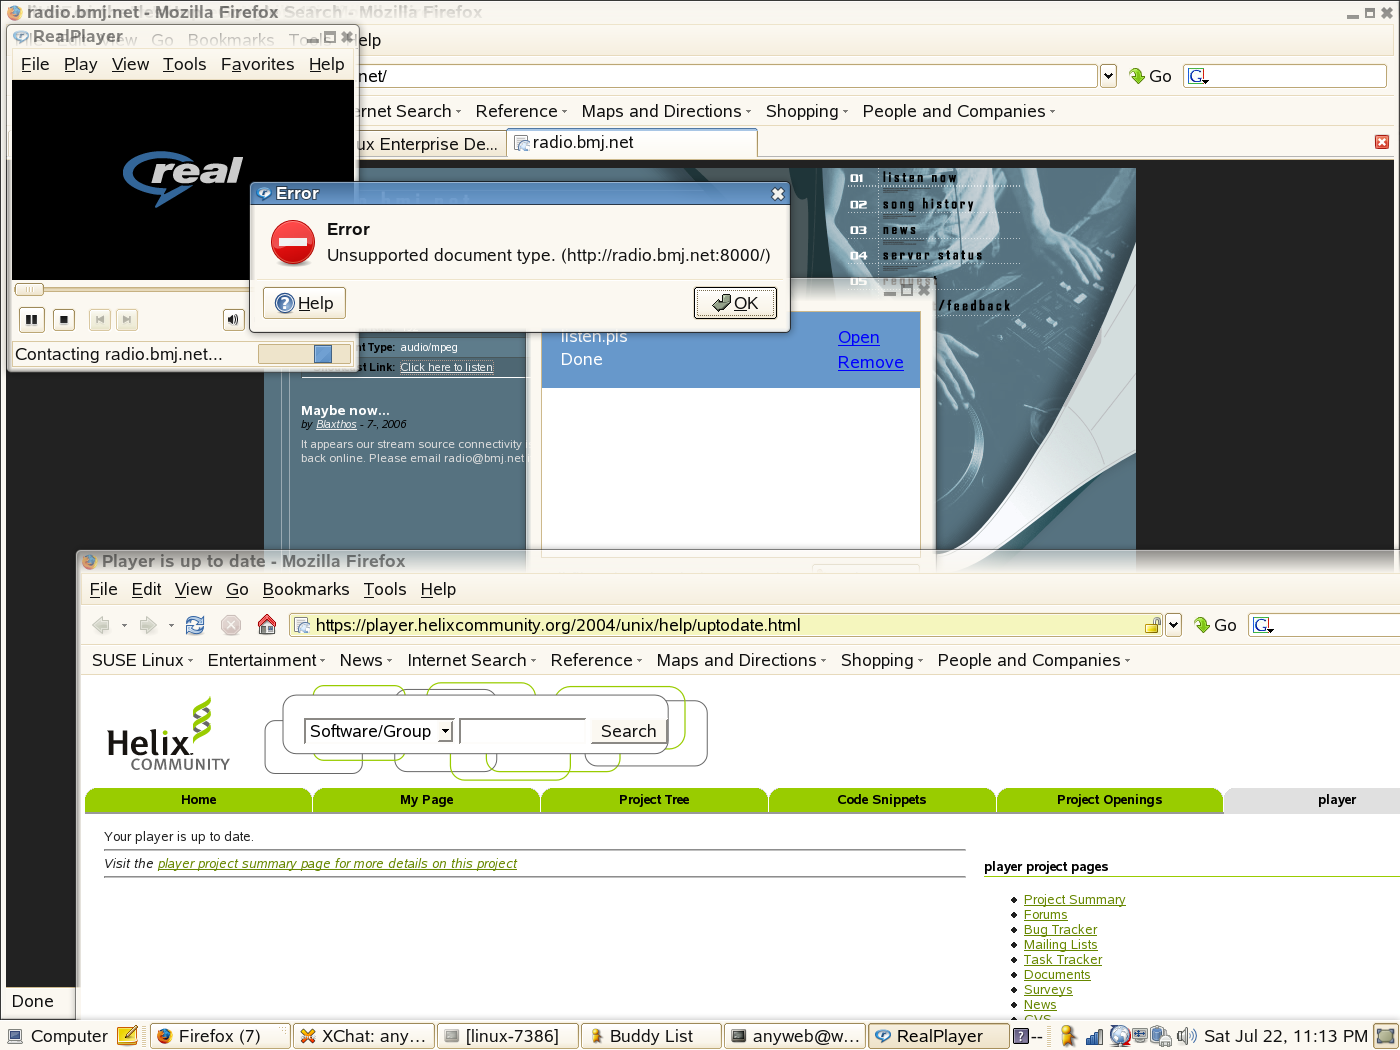
Task: Open Bookmarks menu in Helix Firefox window
Action: [306, 589]
